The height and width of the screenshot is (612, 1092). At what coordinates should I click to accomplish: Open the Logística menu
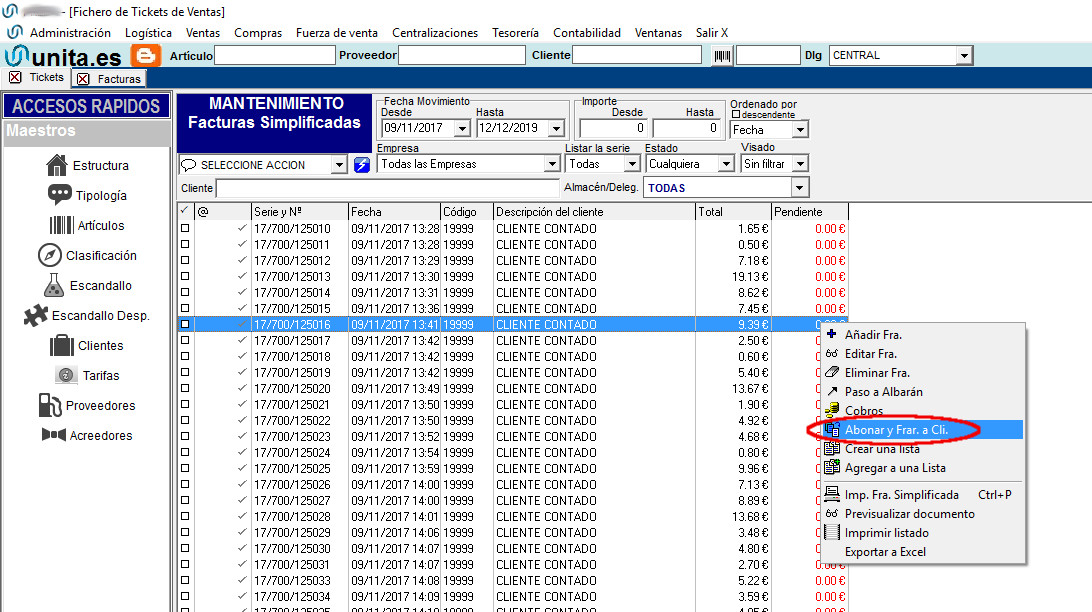148,33
